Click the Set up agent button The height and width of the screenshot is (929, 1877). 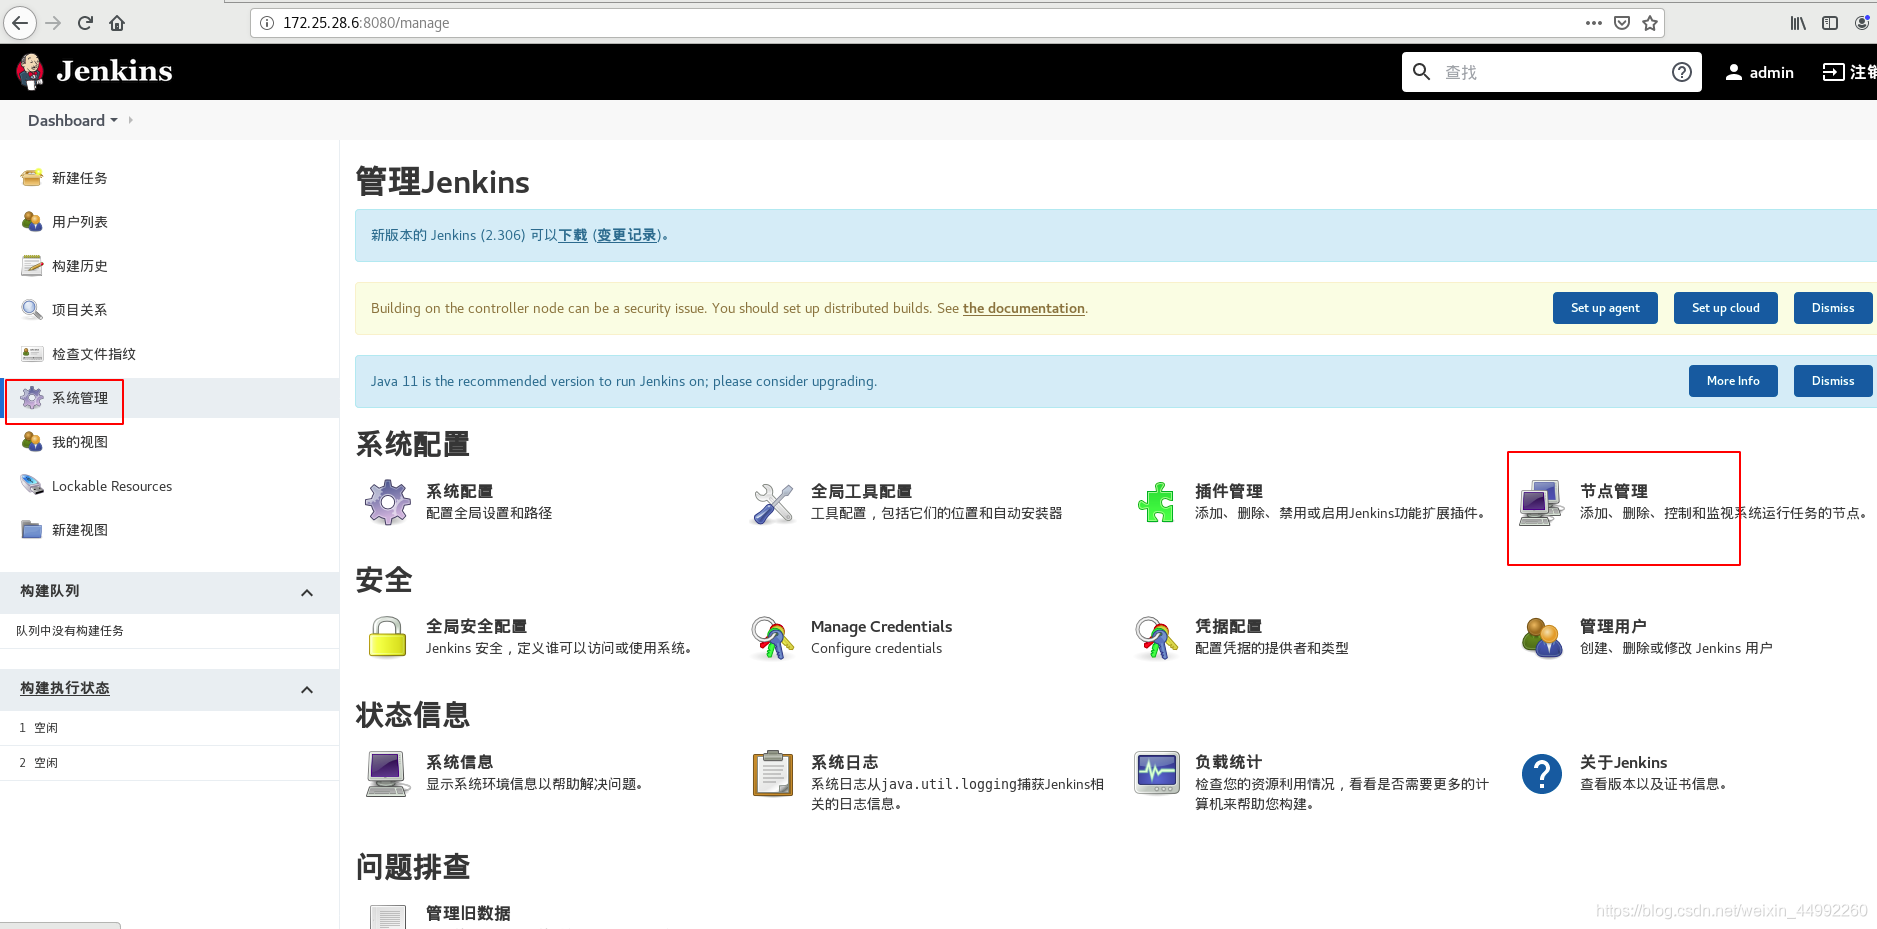tap(1605, 308)
